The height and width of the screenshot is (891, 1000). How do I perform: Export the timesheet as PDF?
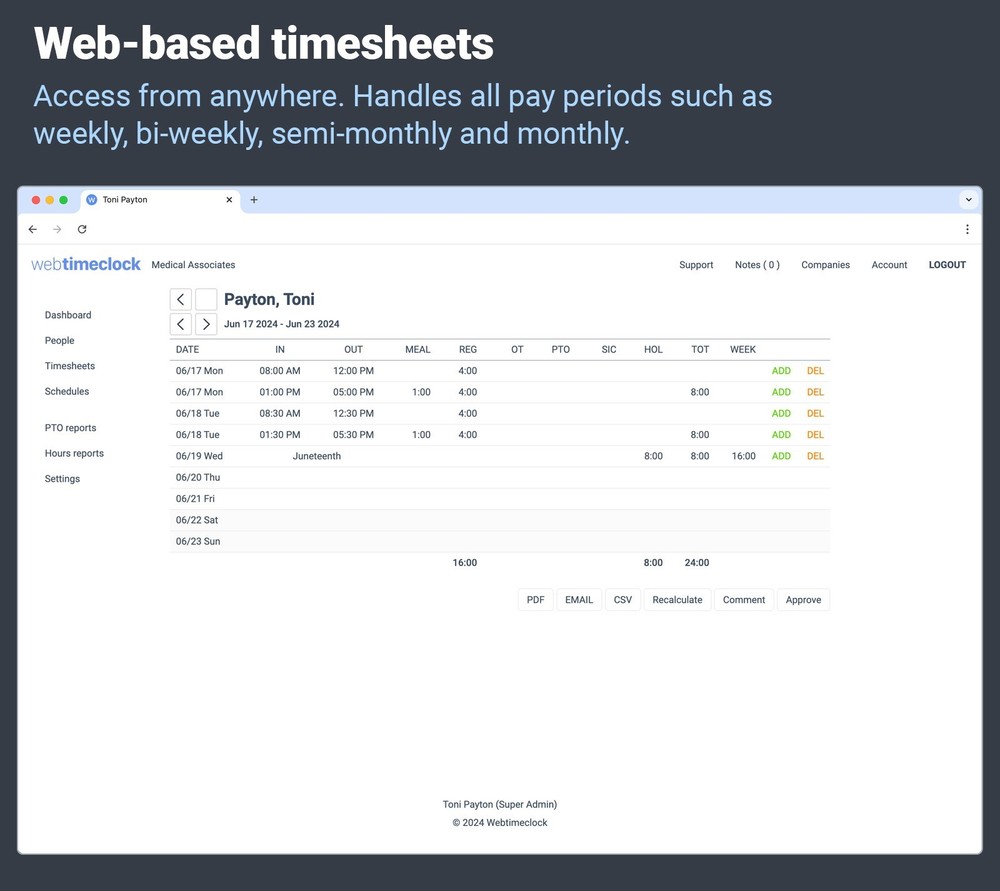[536, 600]
